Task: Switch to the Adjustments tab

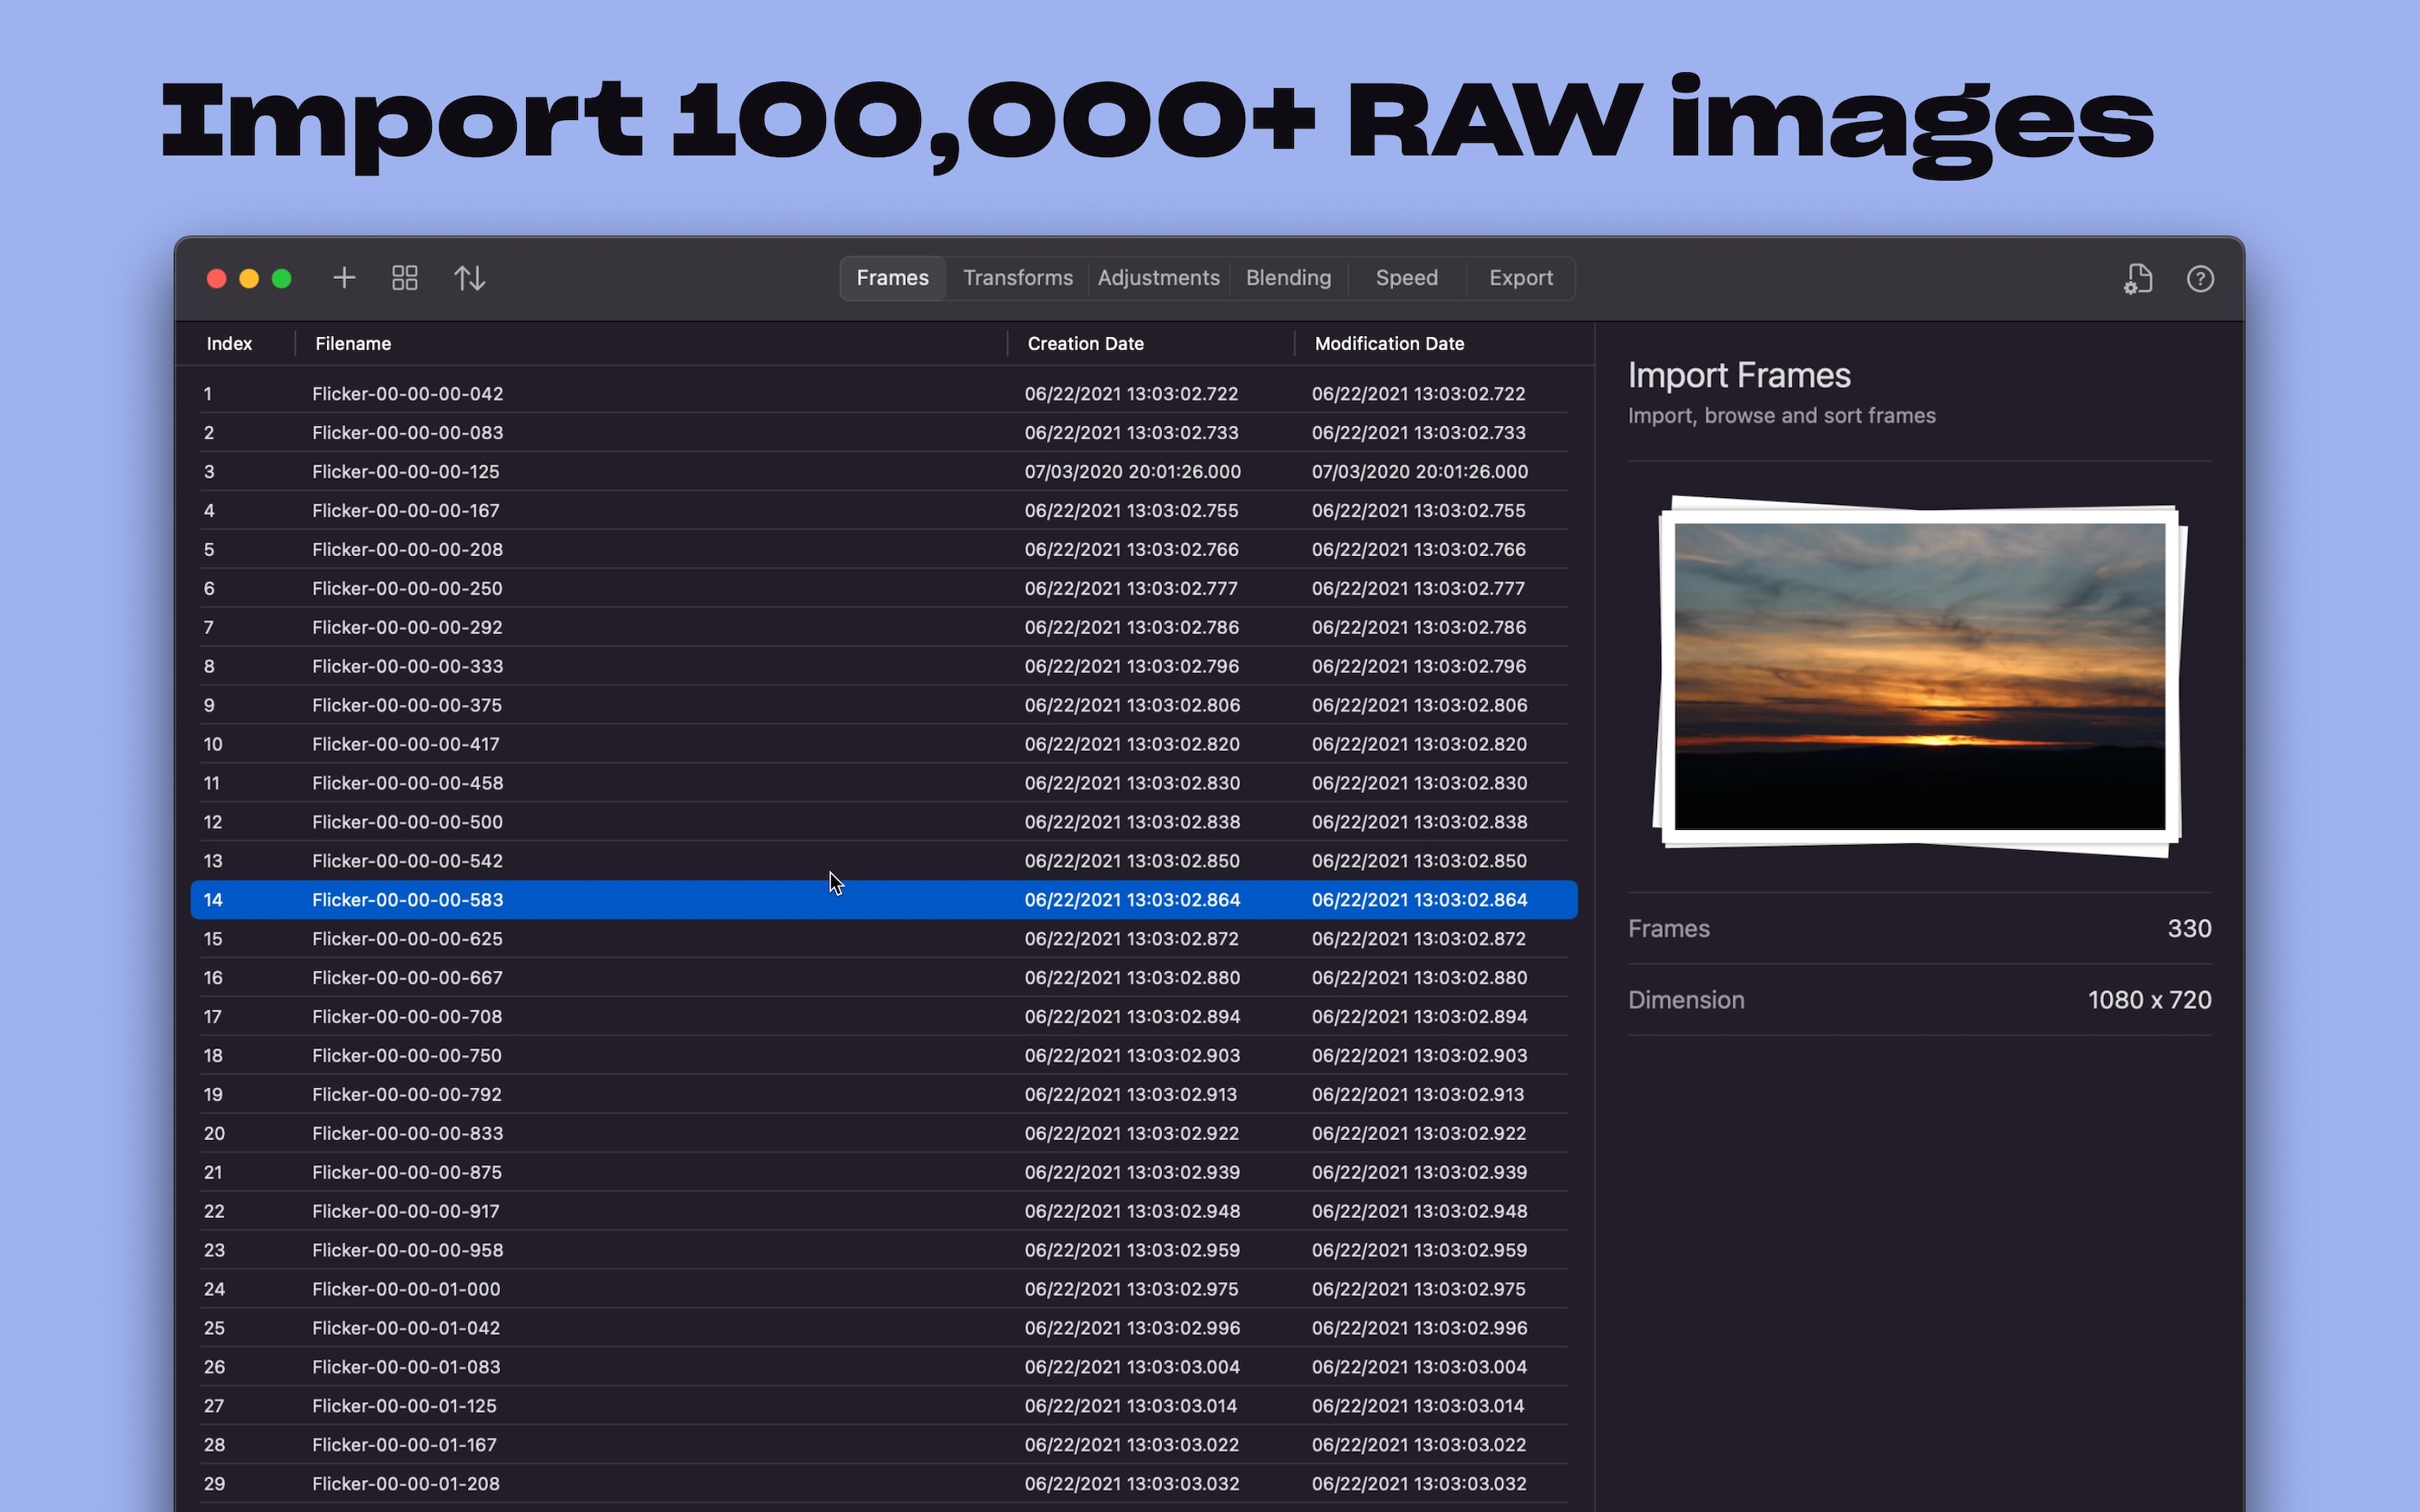Action: (1158, 278)
